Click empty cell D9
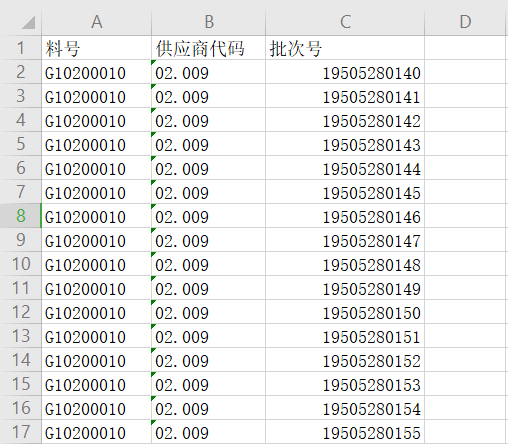 click(465, 240)
